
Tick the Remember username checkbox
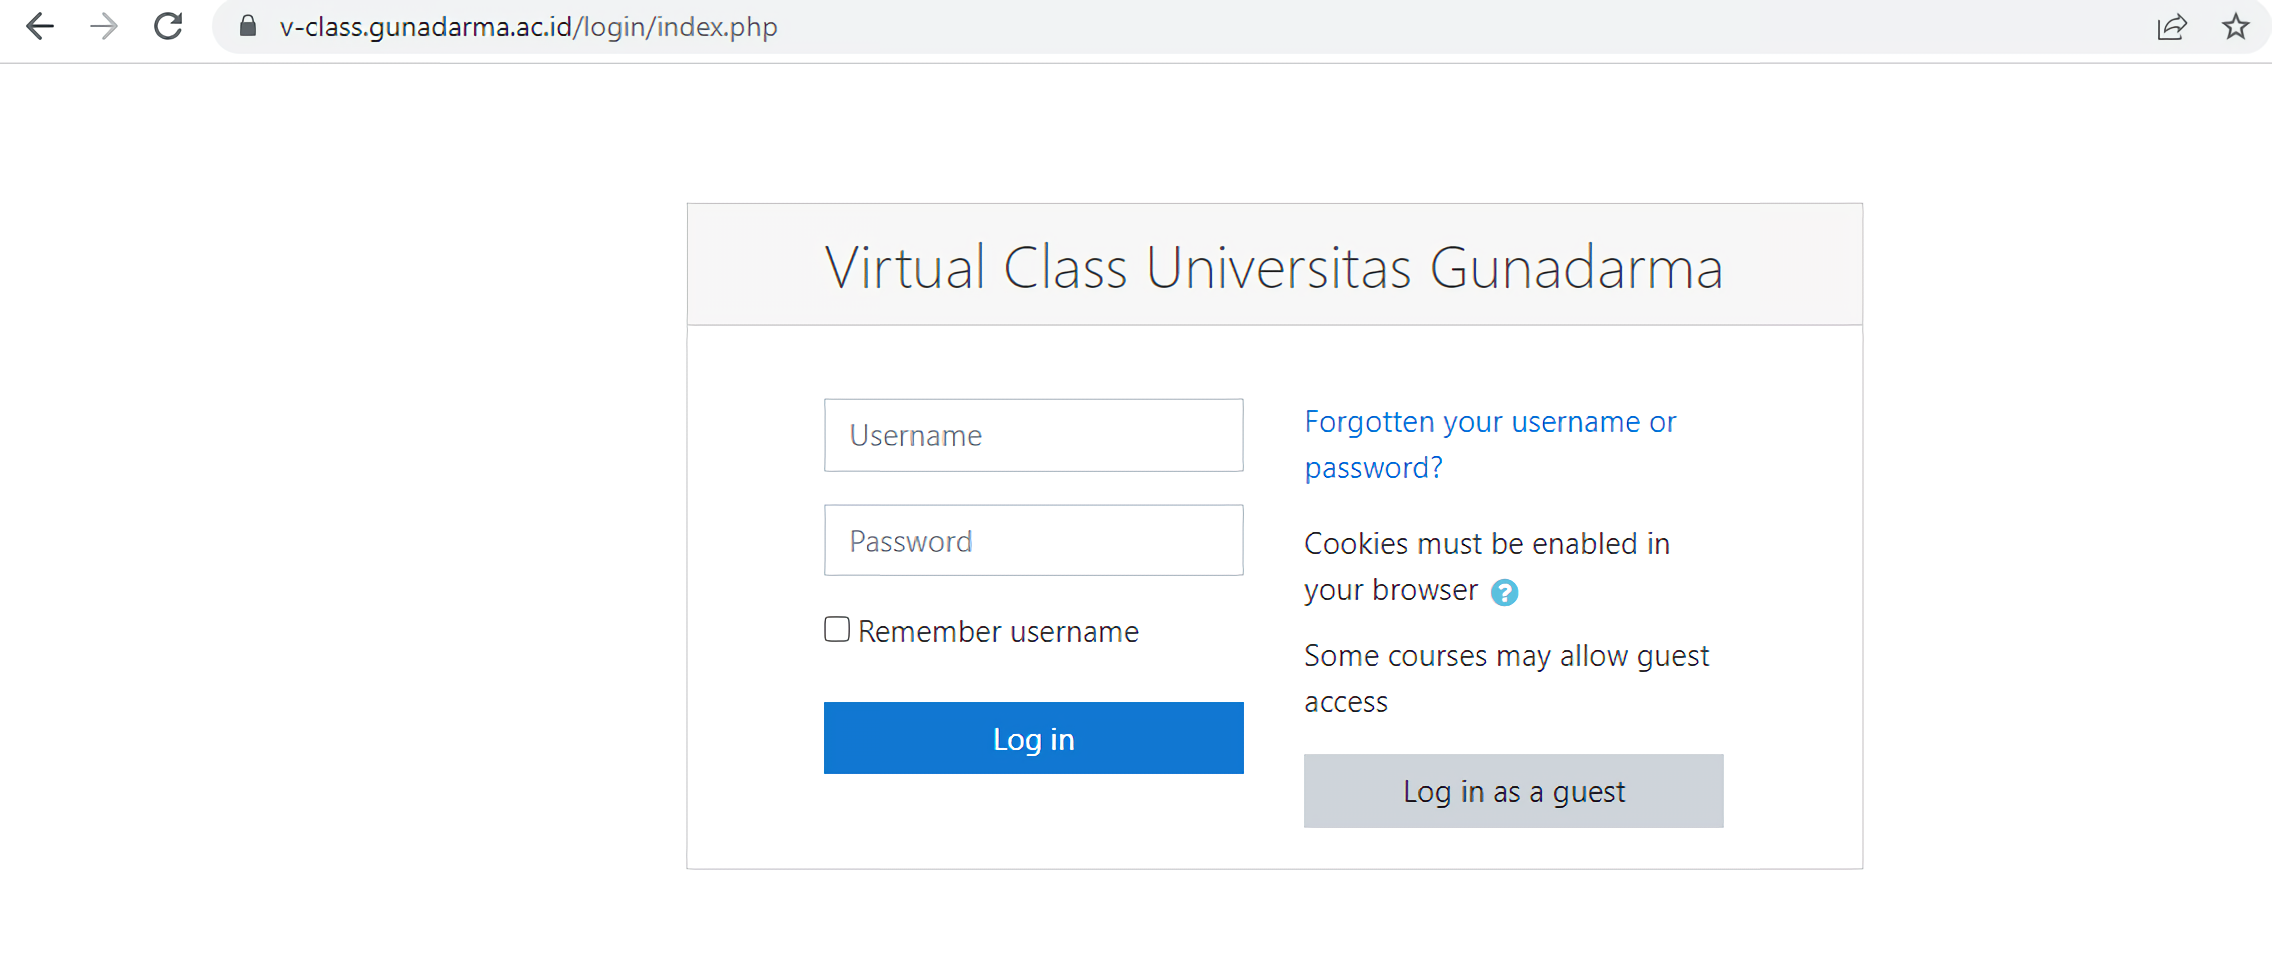[837, 629]
